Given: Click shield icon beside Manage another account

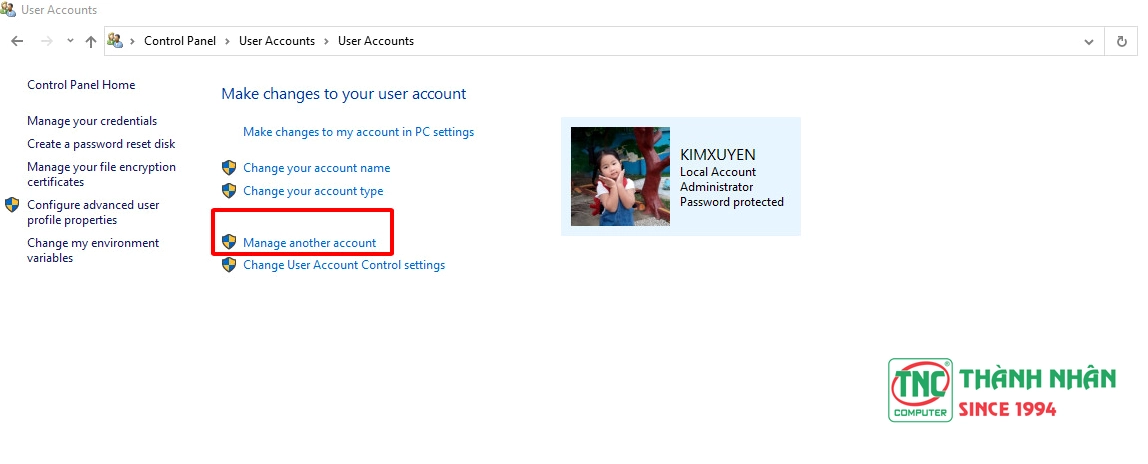Looking at the screenshot, I should (x=229, y=243).
